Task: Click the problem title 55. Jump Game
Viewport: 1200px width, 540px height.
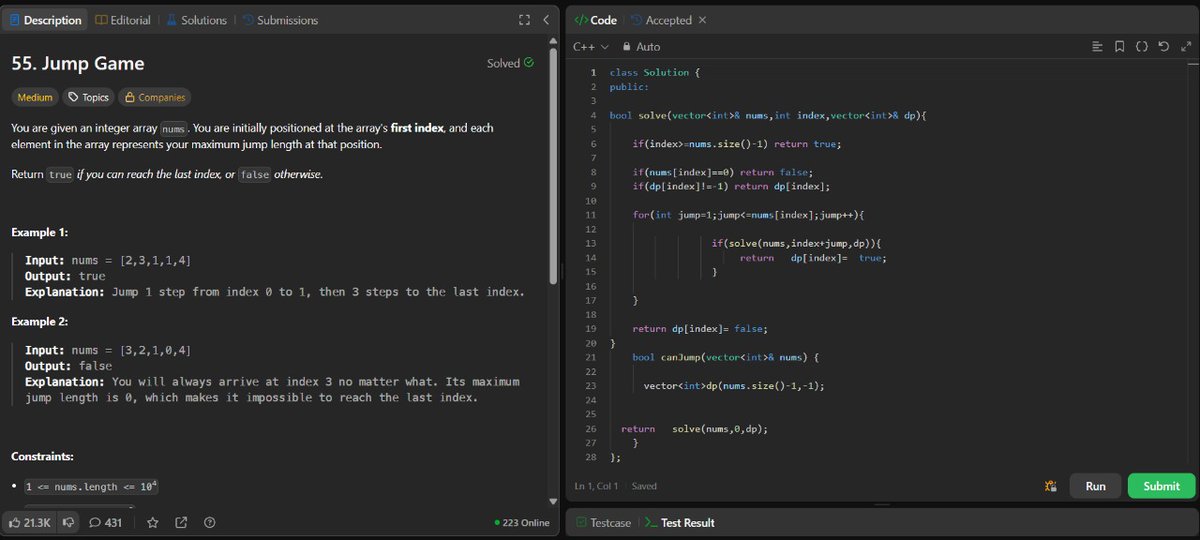Action: [x=78, y=63]
